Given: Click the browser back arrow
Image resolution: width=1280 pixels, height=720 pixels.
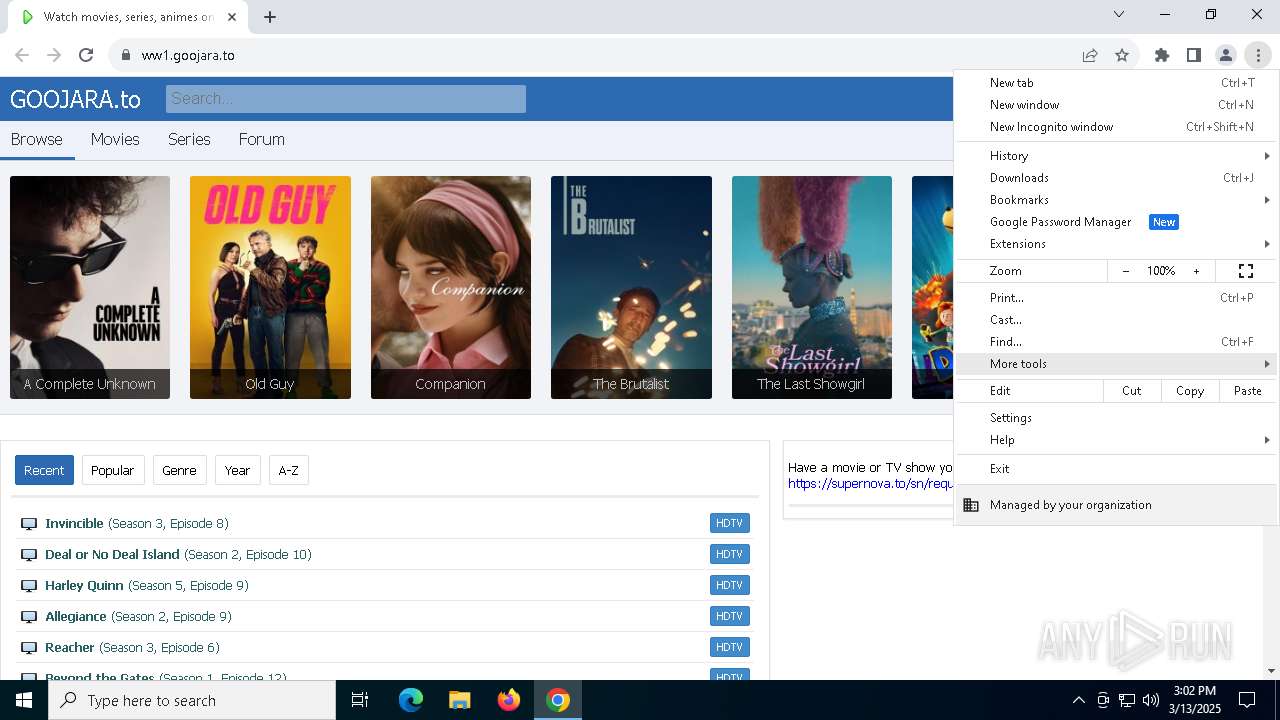Looking at the screenshot, I should (x=22, y=55).
